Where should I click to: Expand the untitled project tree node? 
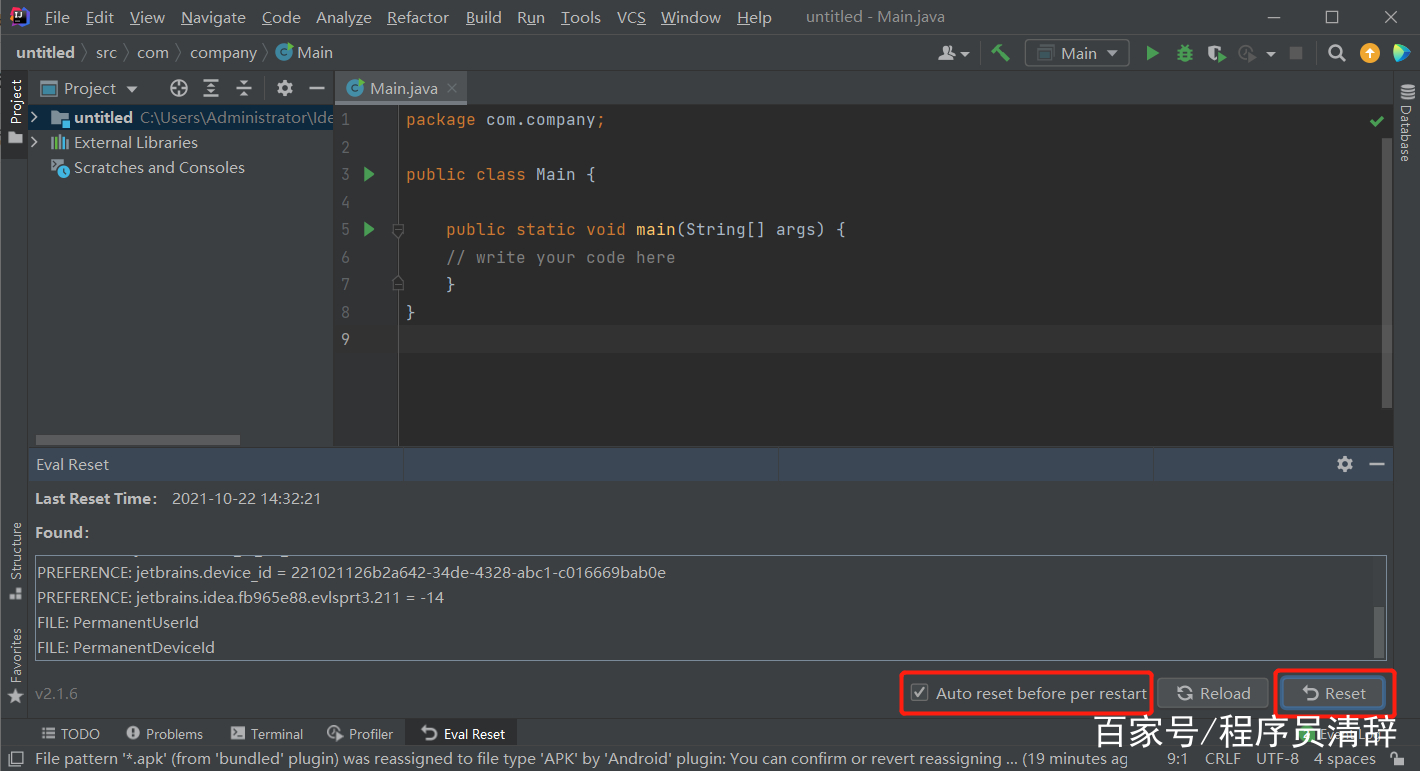[x=35, y=118]
